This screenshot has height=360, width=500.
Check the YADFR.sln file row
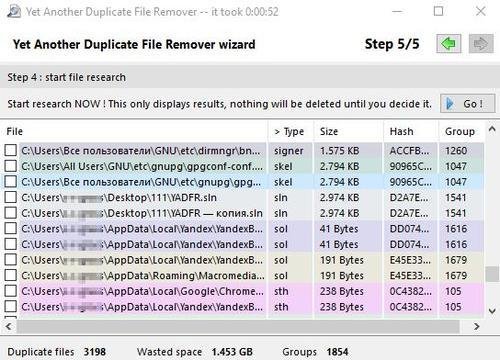point(11,197)
